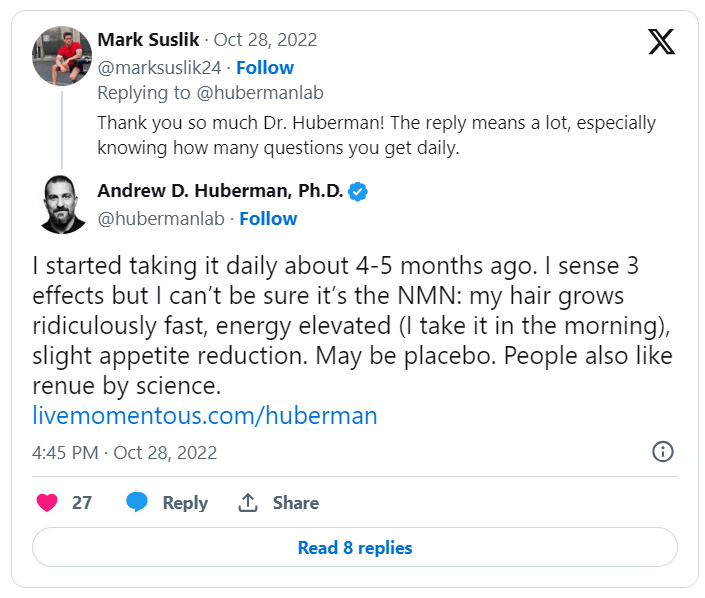
Task: Open the livemomentous.com/huberman link
Action: click(205, 416)
